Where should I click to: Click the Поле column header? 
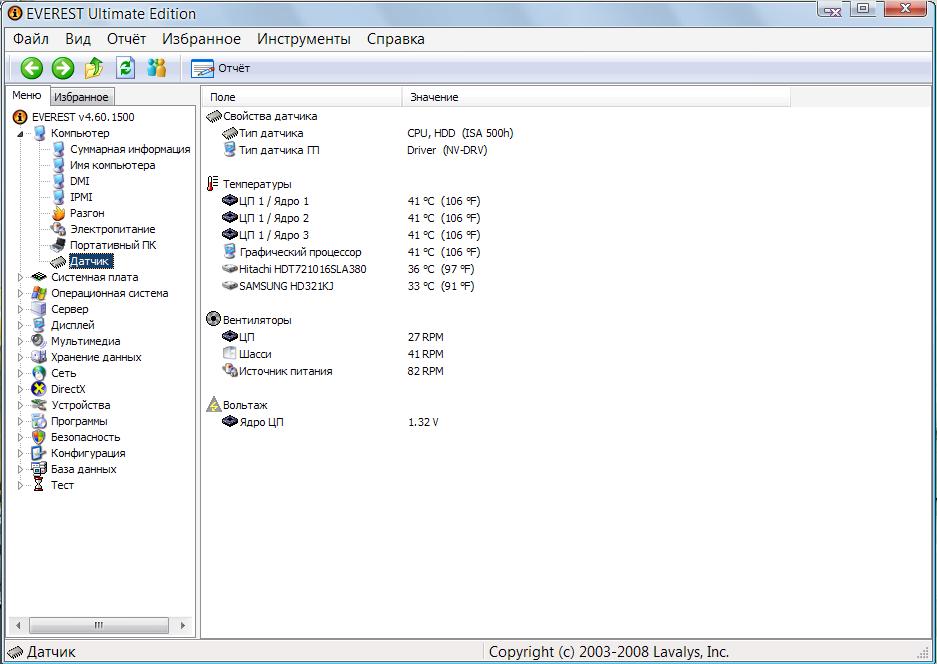[x=303, y=97]
